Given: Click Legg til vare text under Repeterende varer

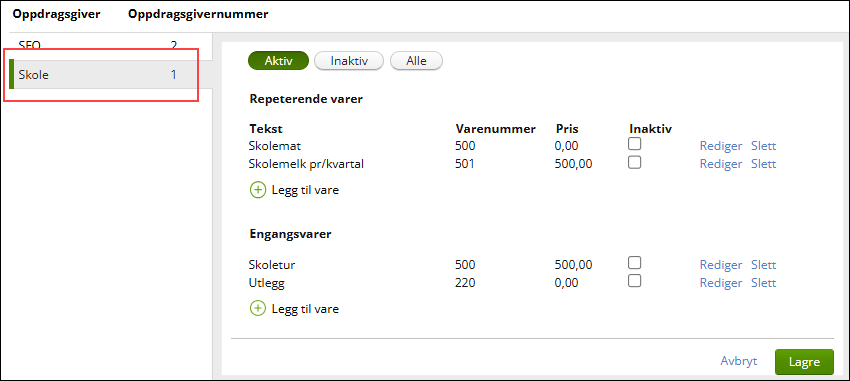Looking at the screenshot, I should (x=305, y=190).
